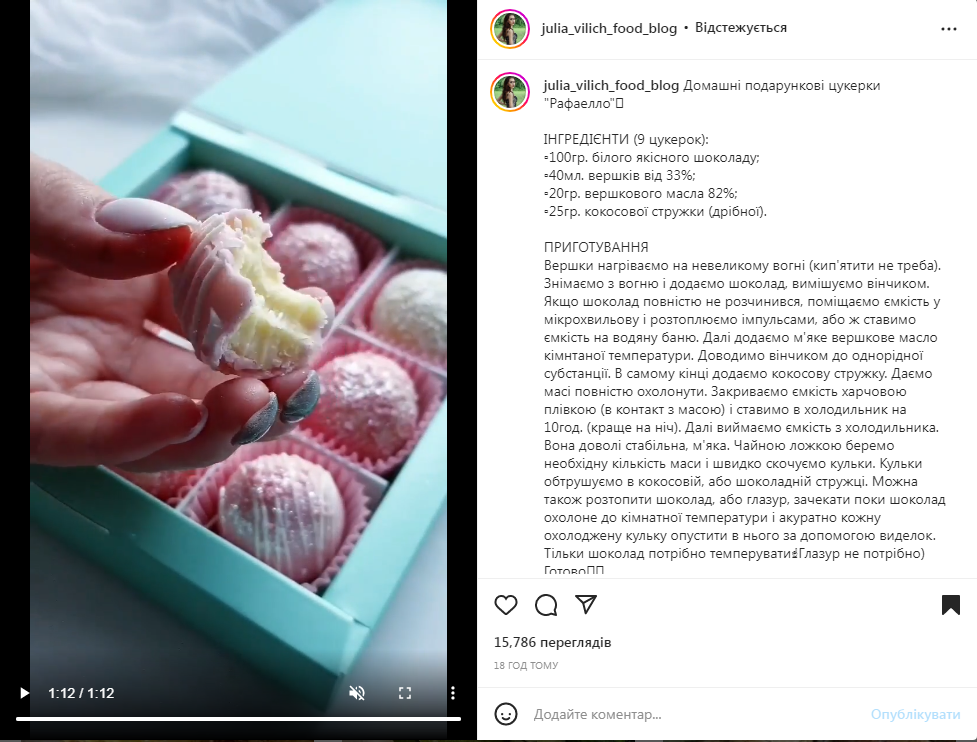This screenshot has height=742, width=977.
Task: Open the video player more options menu
Action: point(453,693)
